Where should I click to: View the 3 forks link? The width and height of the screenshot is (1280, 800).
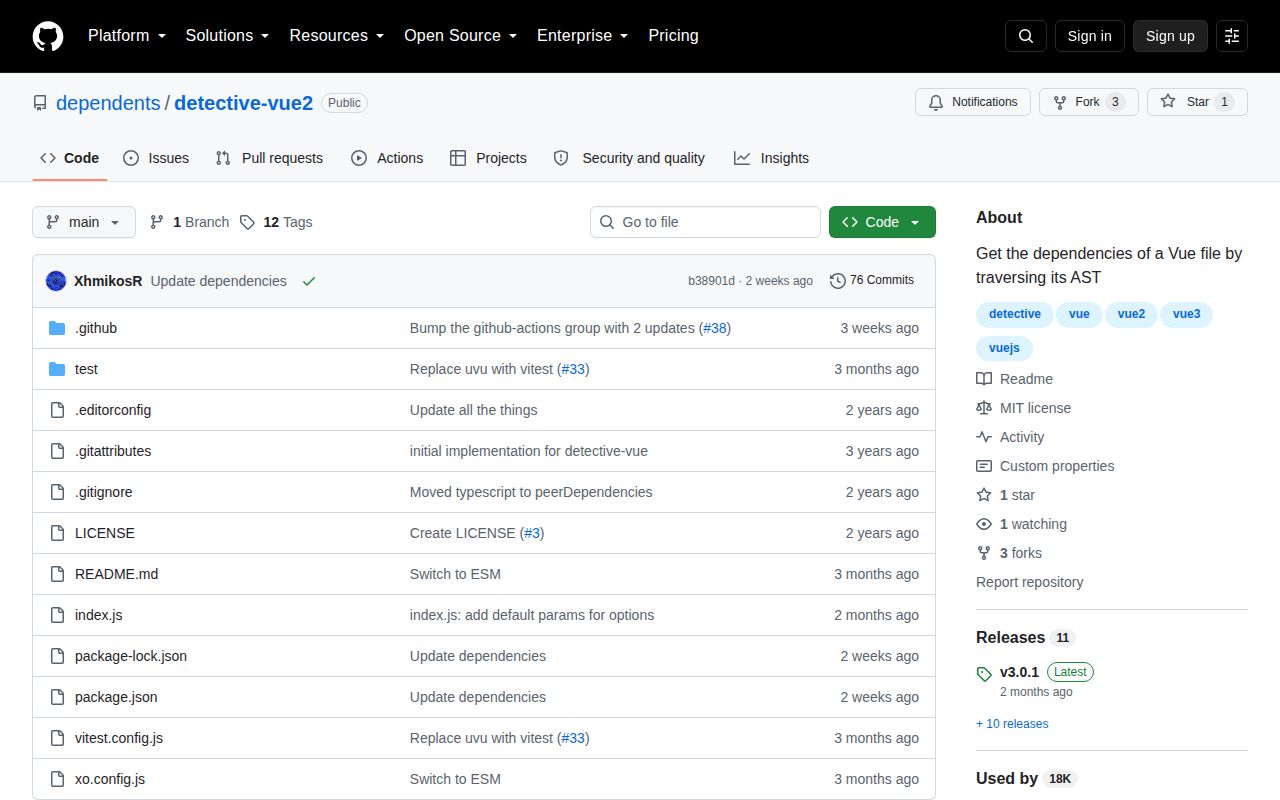(1009, 553)
